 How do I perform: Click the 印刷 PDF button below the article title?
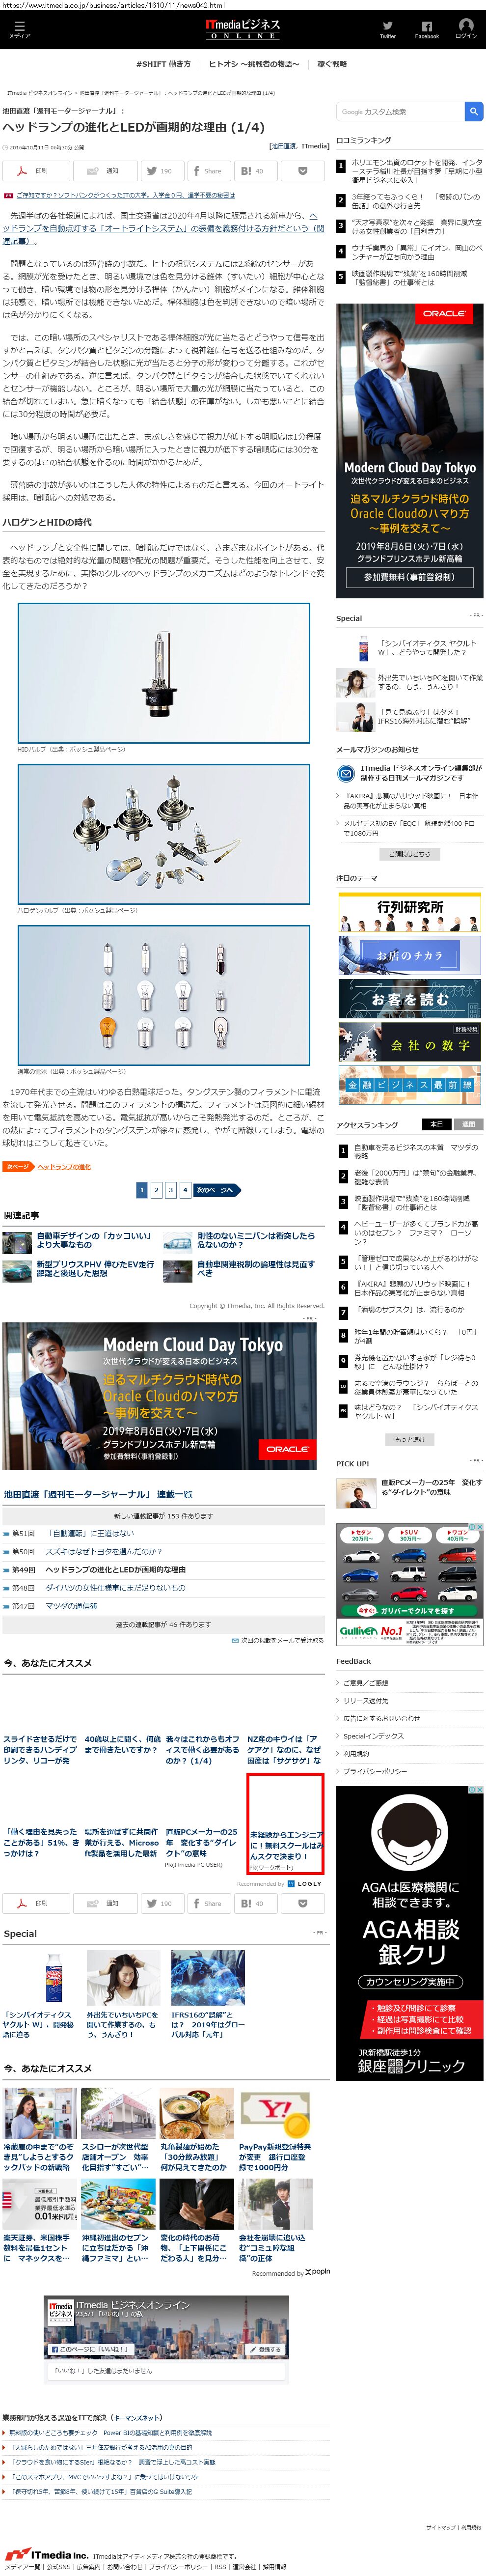[36, 171]
